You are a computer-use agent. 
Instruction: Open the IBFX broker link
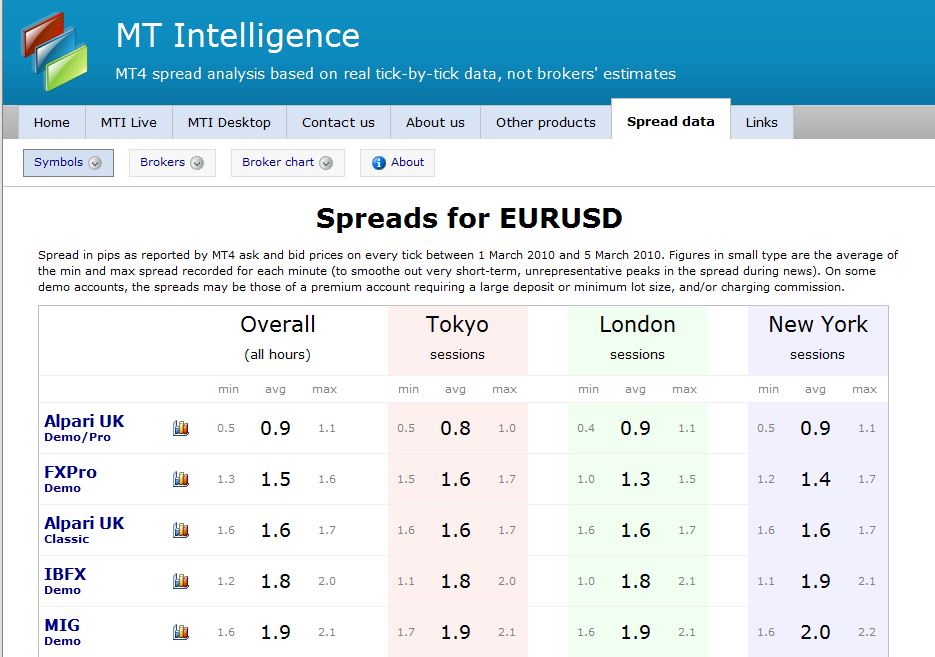(x=65, y=574)
